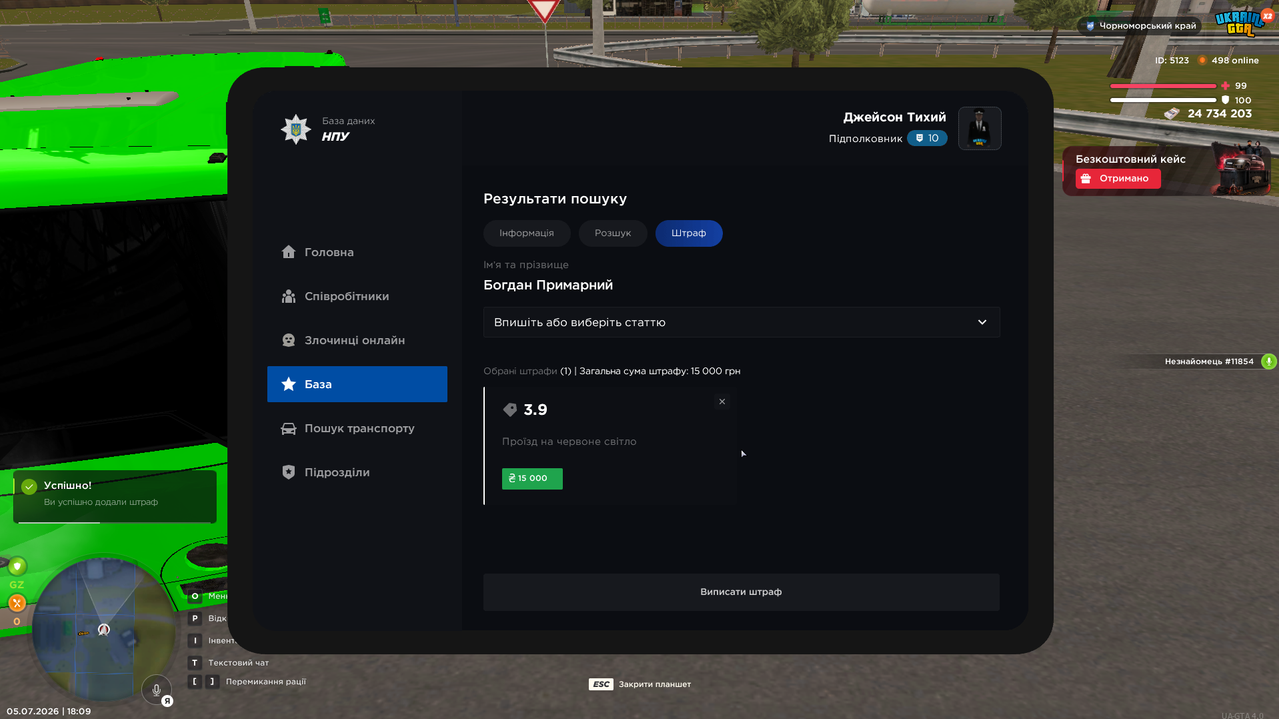Click the T key text chat hint
Viewport: 1279px width, 719px height.
(x=195, y=662)
